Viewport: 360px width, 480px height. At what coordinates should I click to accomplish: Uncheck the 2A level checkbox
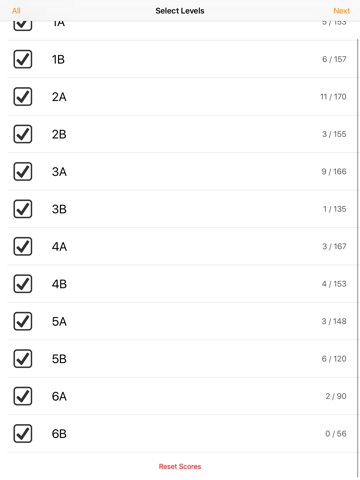(23, 97)
